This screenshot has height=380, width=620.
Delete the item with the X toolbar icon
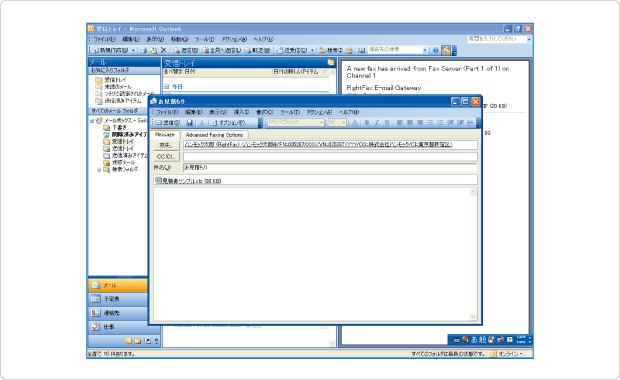(x=163, y=50)
